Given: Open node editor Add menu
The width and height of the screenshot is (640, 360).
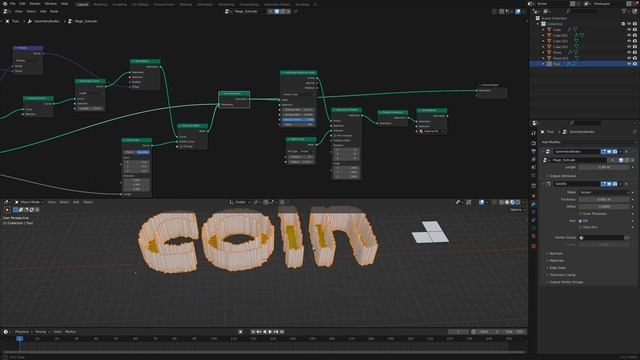Looking at the screenshot, I should point(43,11).
